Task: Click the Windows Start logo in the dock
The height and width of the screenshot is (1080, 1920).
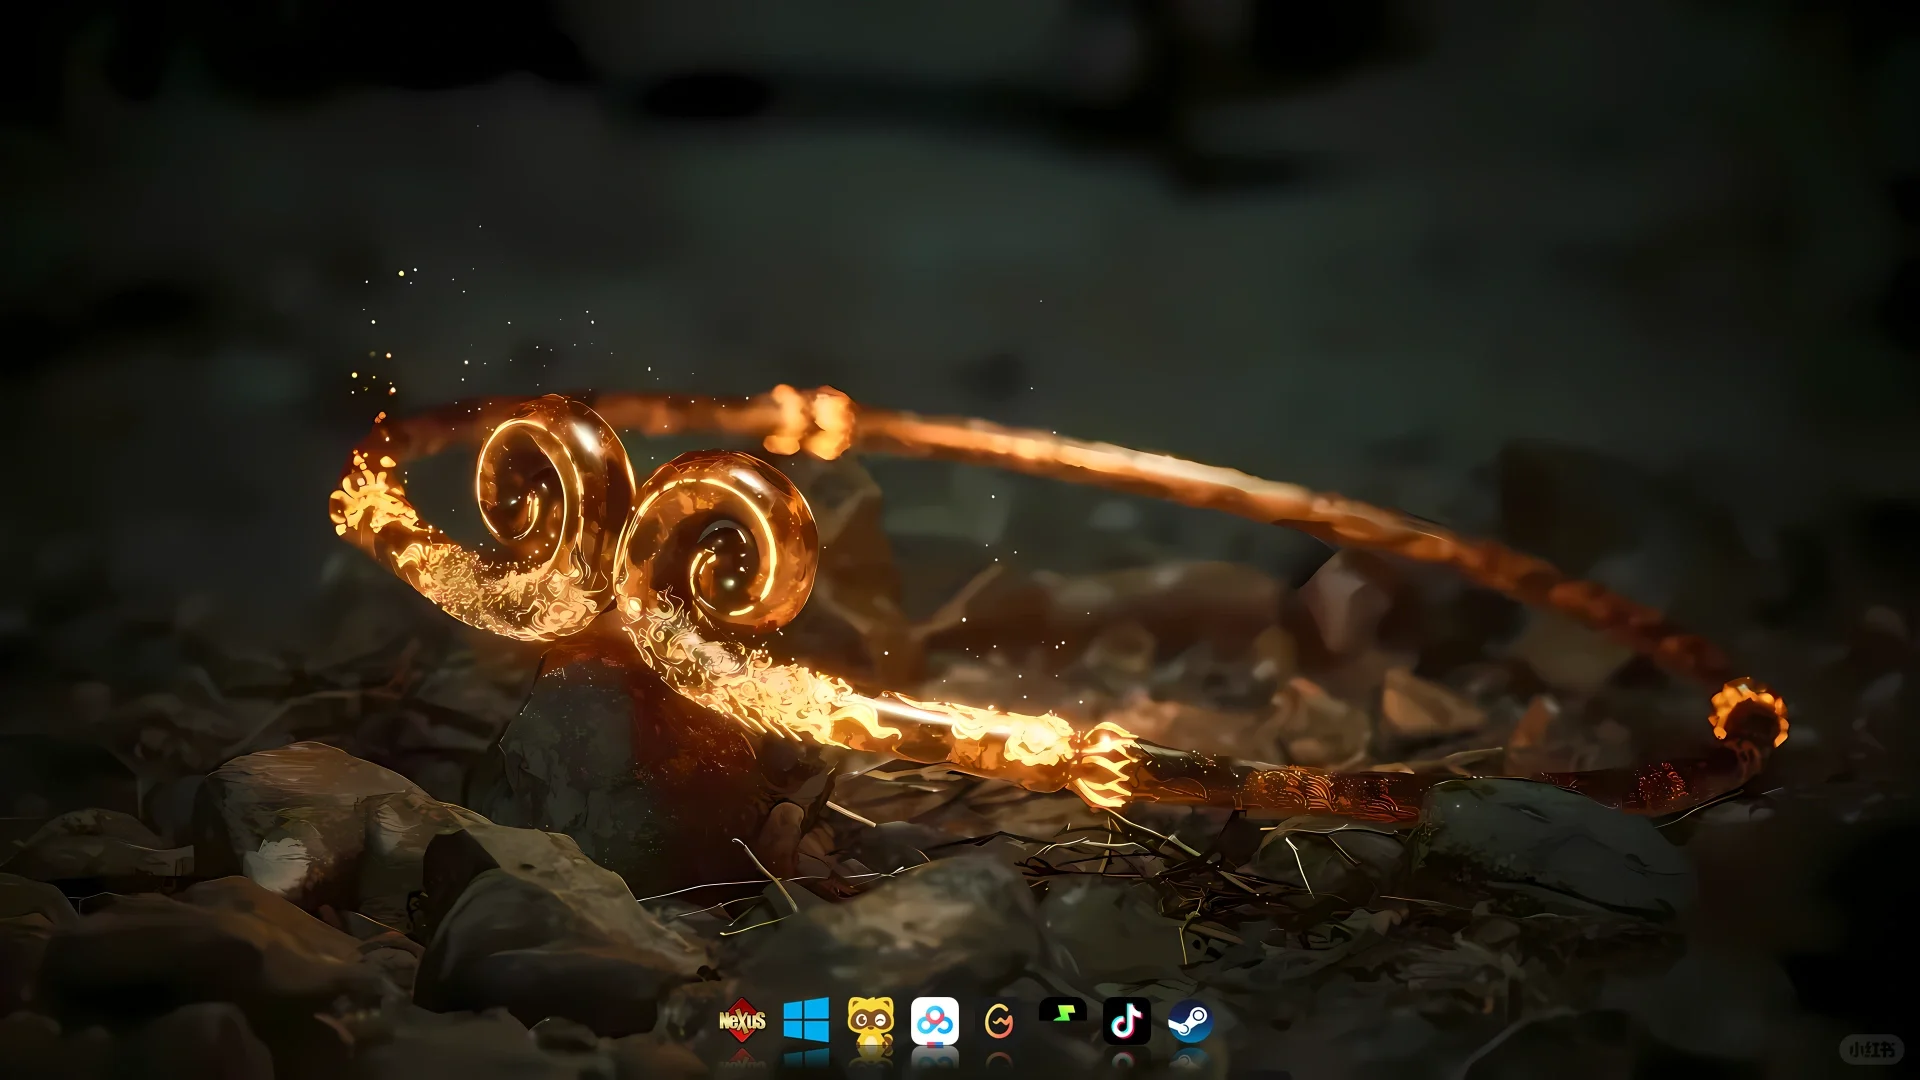Action: tap(806, 1021)
